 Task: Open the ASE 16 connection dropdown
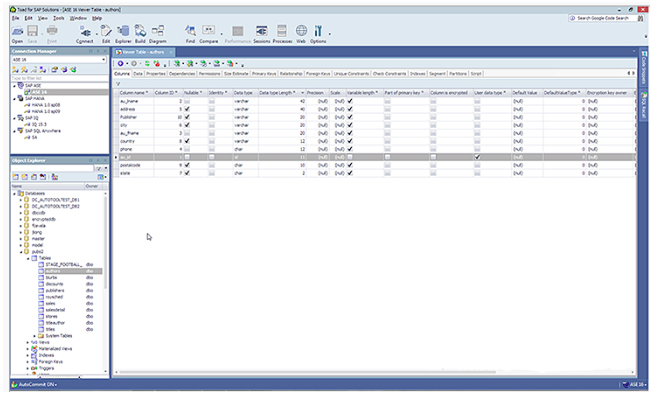[104, 60]
